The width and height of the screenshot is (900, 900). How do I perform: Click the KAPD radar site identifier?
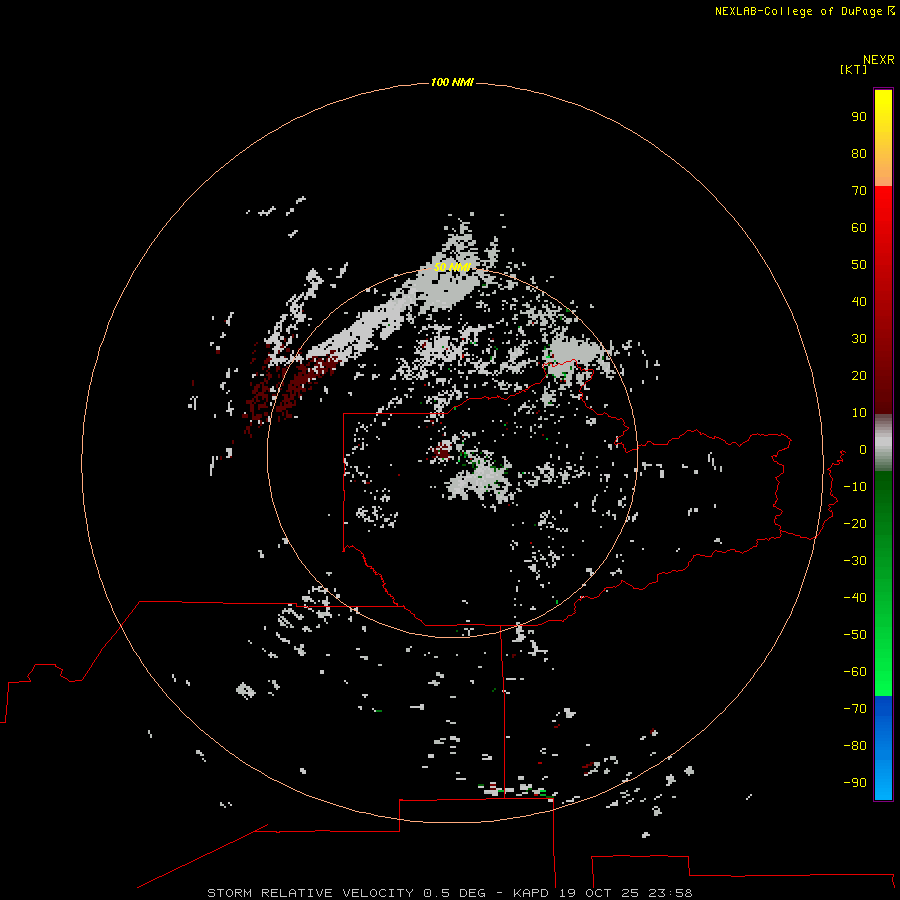click(x=532, y=893)
